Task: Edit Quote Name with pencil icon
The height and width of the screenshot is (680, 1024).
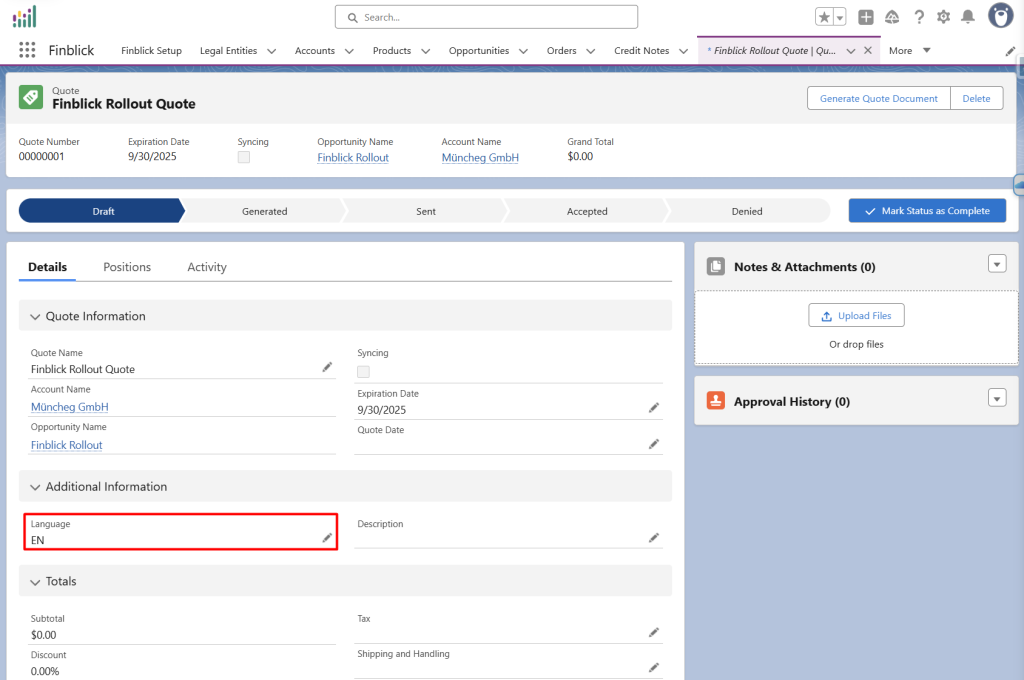Action: pyautogui.click(x=327, y=368)
